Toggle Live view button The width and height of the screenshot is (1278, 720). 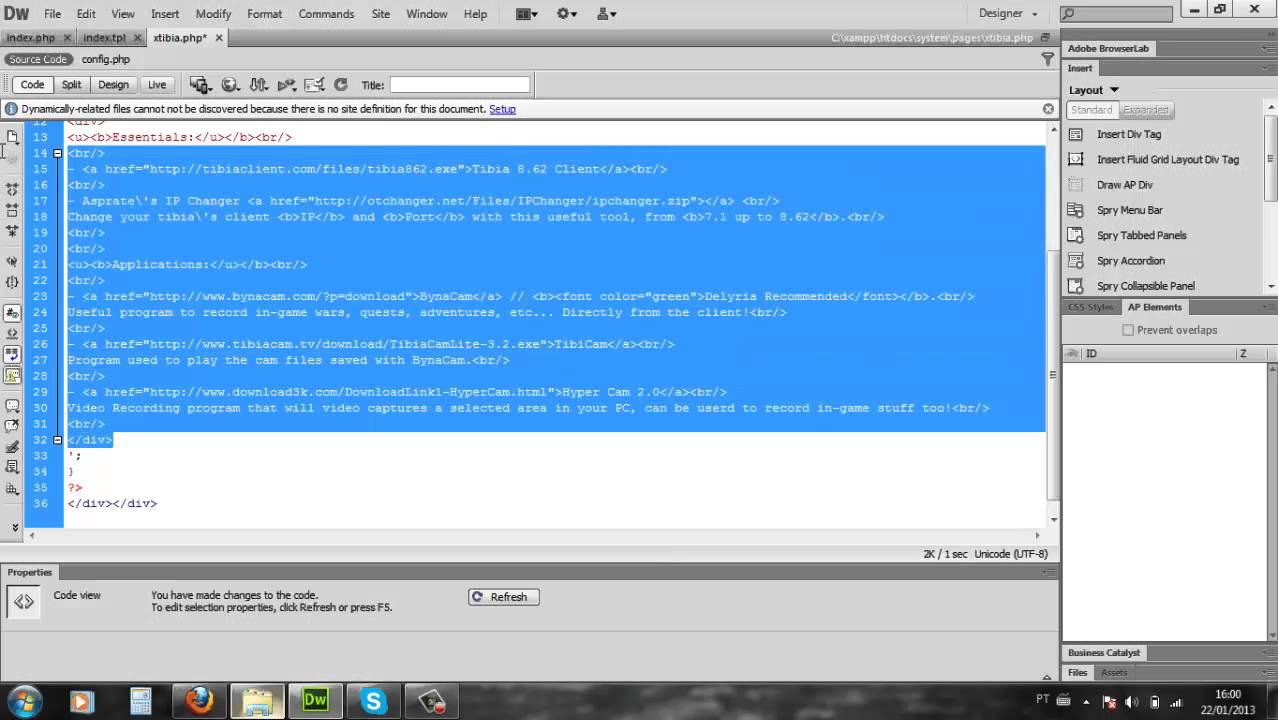tap(157, 85)
